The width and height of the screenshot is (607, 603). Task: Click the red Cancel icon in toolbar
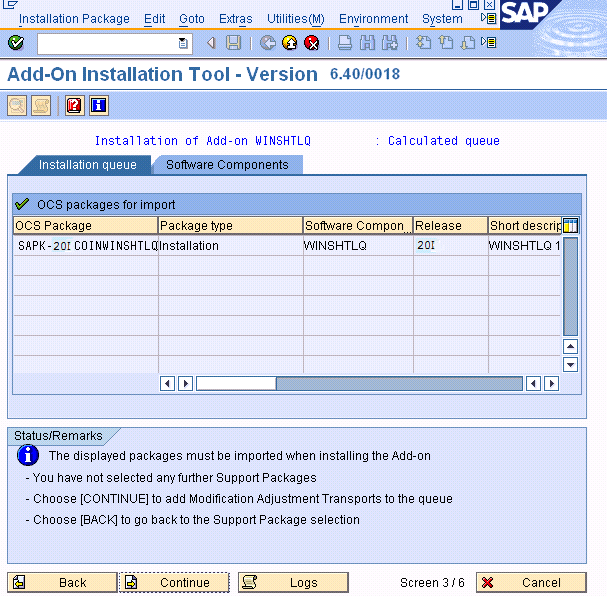tap(312, 43)
